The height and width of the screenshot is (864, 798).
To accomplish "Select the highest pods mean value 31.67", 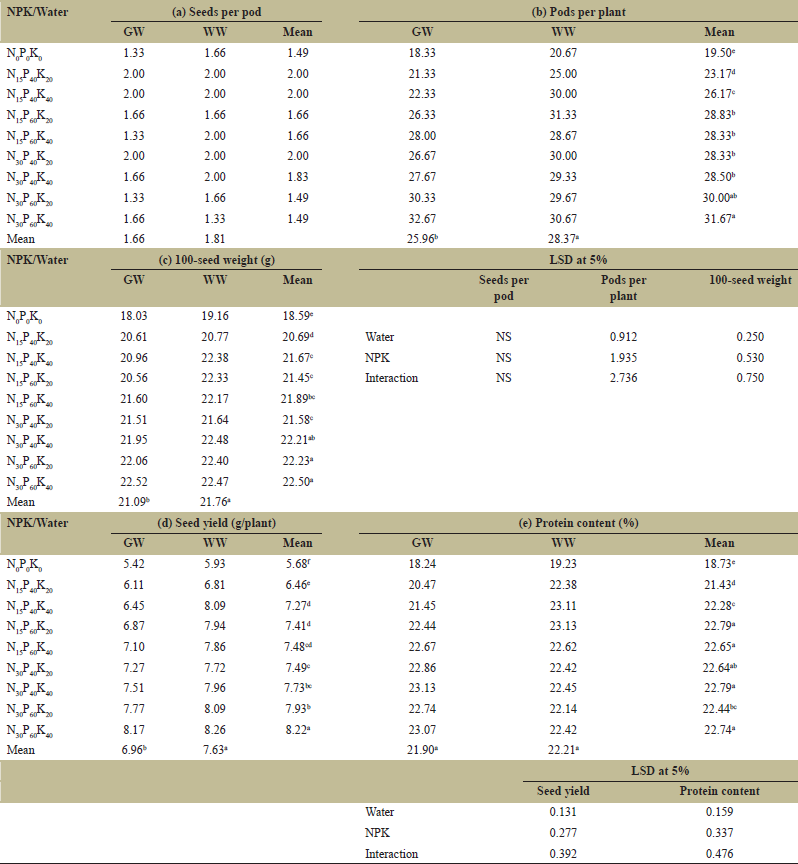I will [720, 221].
